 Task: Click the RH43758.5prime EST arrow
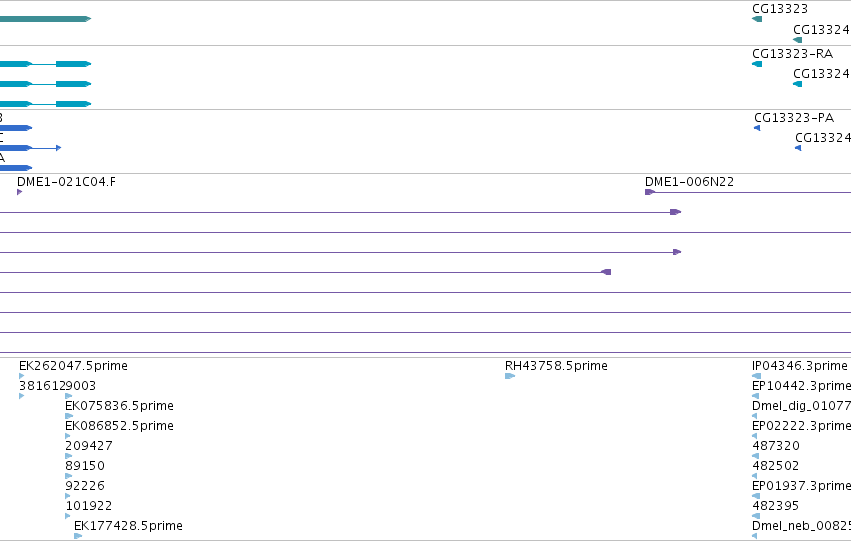pyautogui.click(x=510, y=376)
